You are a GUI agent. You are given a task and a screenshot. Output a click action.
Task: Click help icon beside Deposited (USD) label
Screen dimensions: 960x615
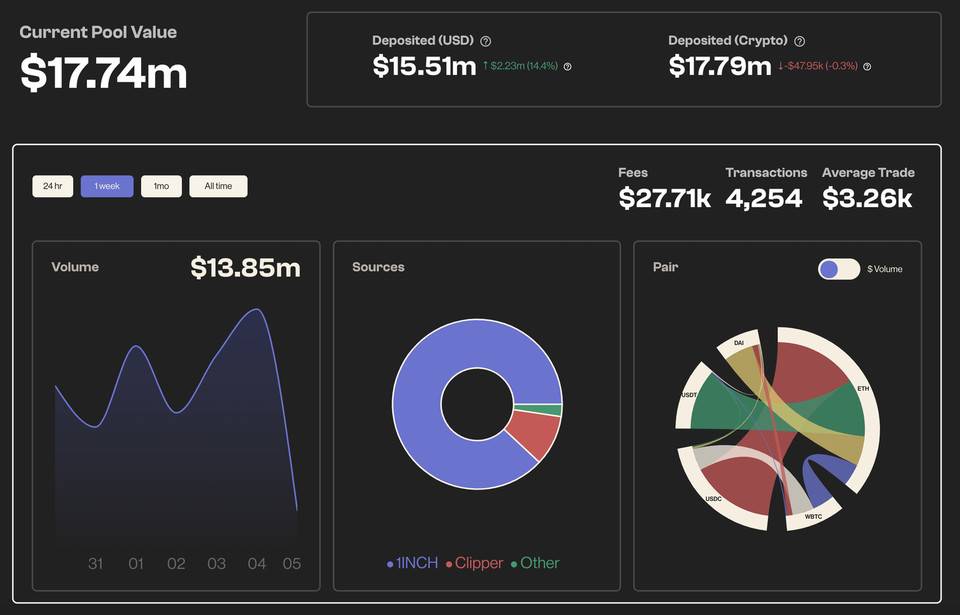click(x=486, y=41)
